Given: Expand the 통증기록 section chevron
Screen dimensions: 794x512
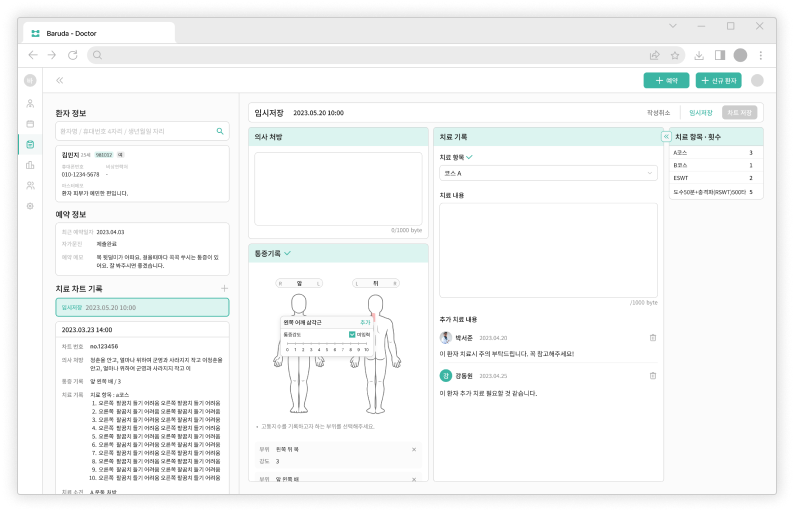Looking at the screenshot, I should click(288, 253).
